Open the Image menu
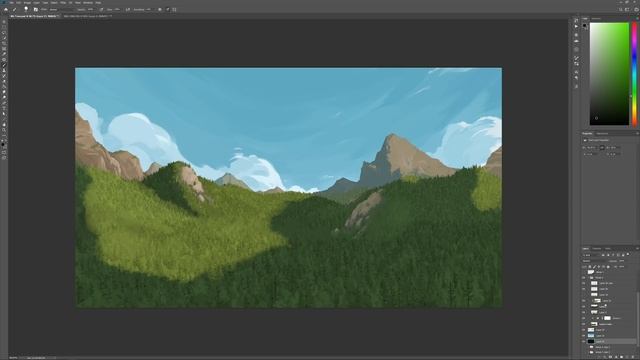Image resolution: width=640 pixels, height=360 pixels. [27, 2]
